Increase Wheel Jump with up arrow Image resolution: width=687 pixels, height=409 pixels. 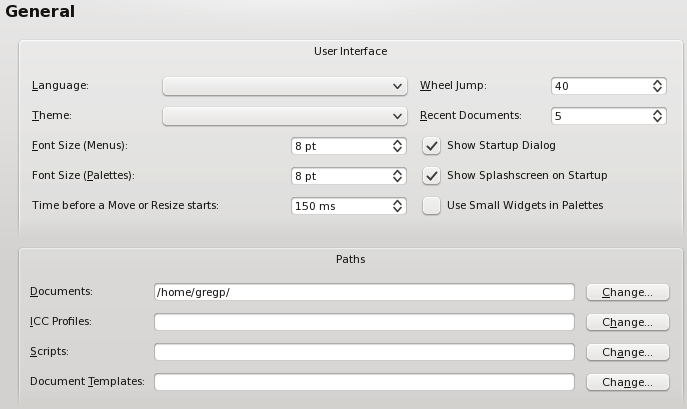[x=657, y=82]
